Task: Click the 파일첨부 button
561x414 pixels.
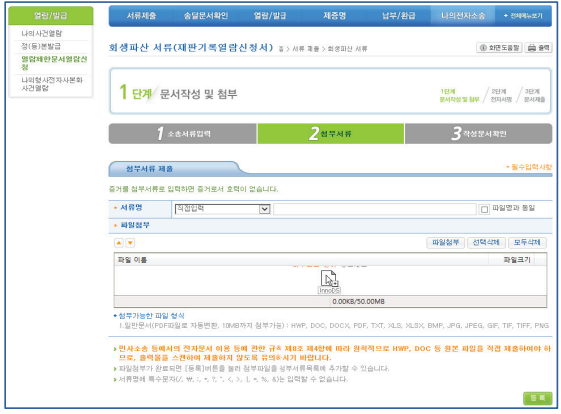Action: 445,243
